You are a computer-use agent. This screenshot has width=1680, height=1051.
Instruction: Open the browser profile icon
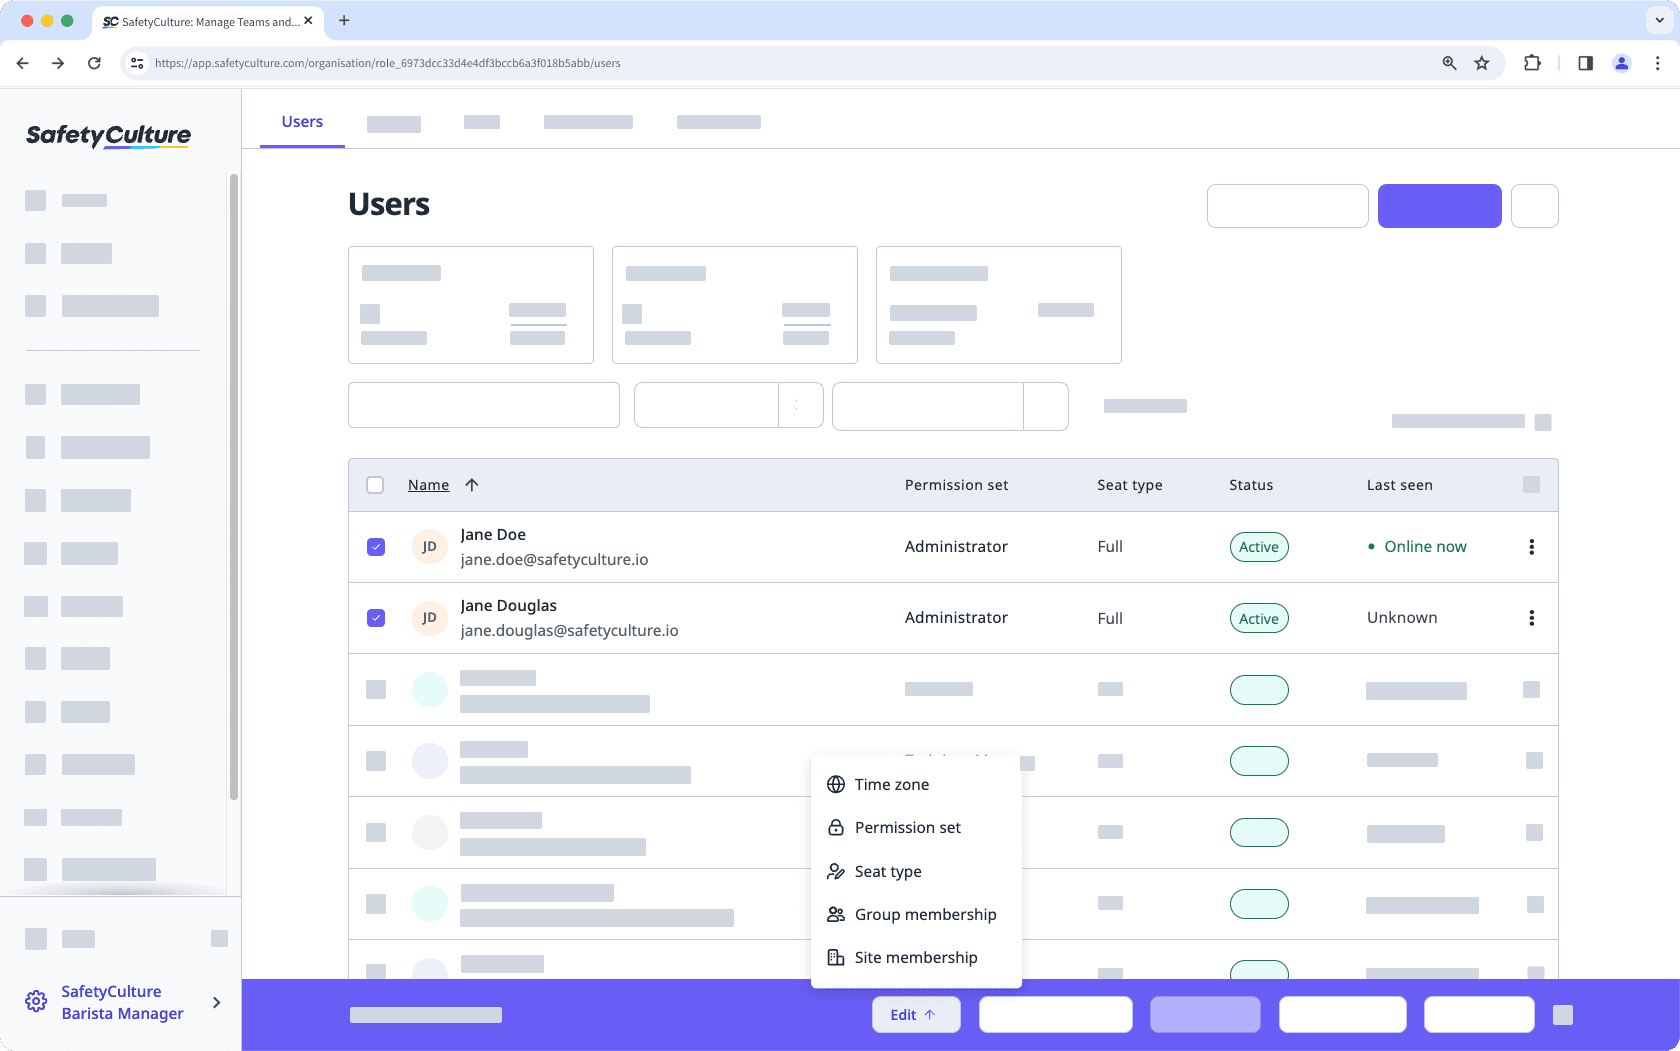click(x=1621, y=62)
